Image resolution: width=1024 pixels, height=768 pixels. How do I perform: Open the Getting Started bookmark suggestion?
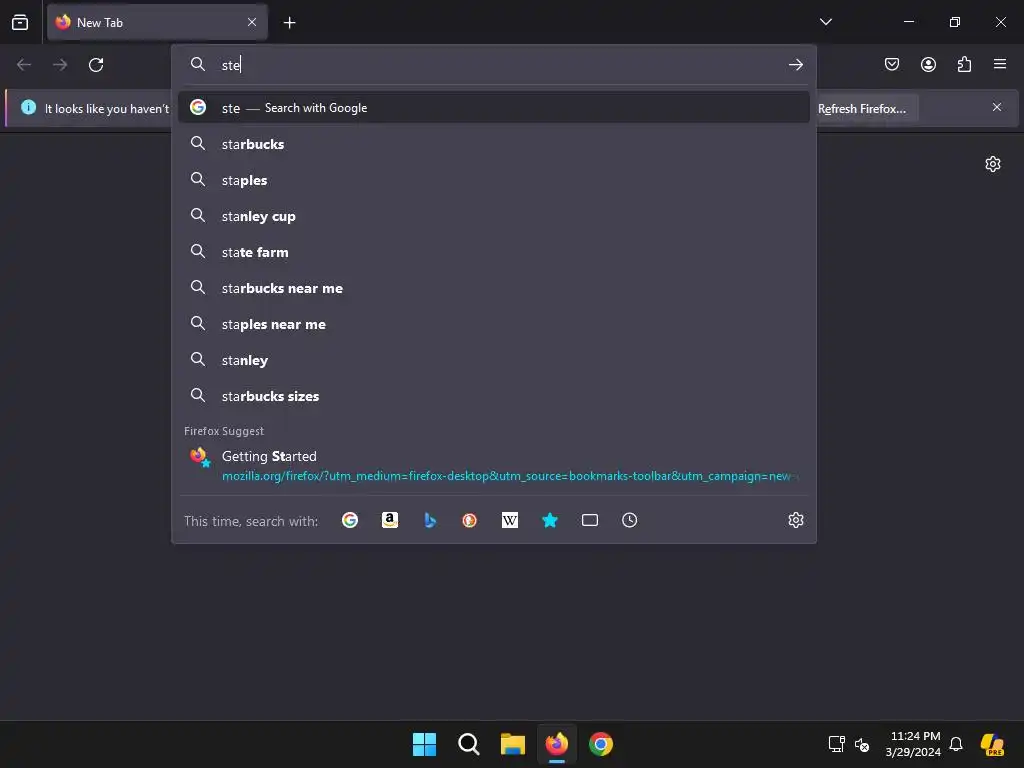(x=494, y=465)
